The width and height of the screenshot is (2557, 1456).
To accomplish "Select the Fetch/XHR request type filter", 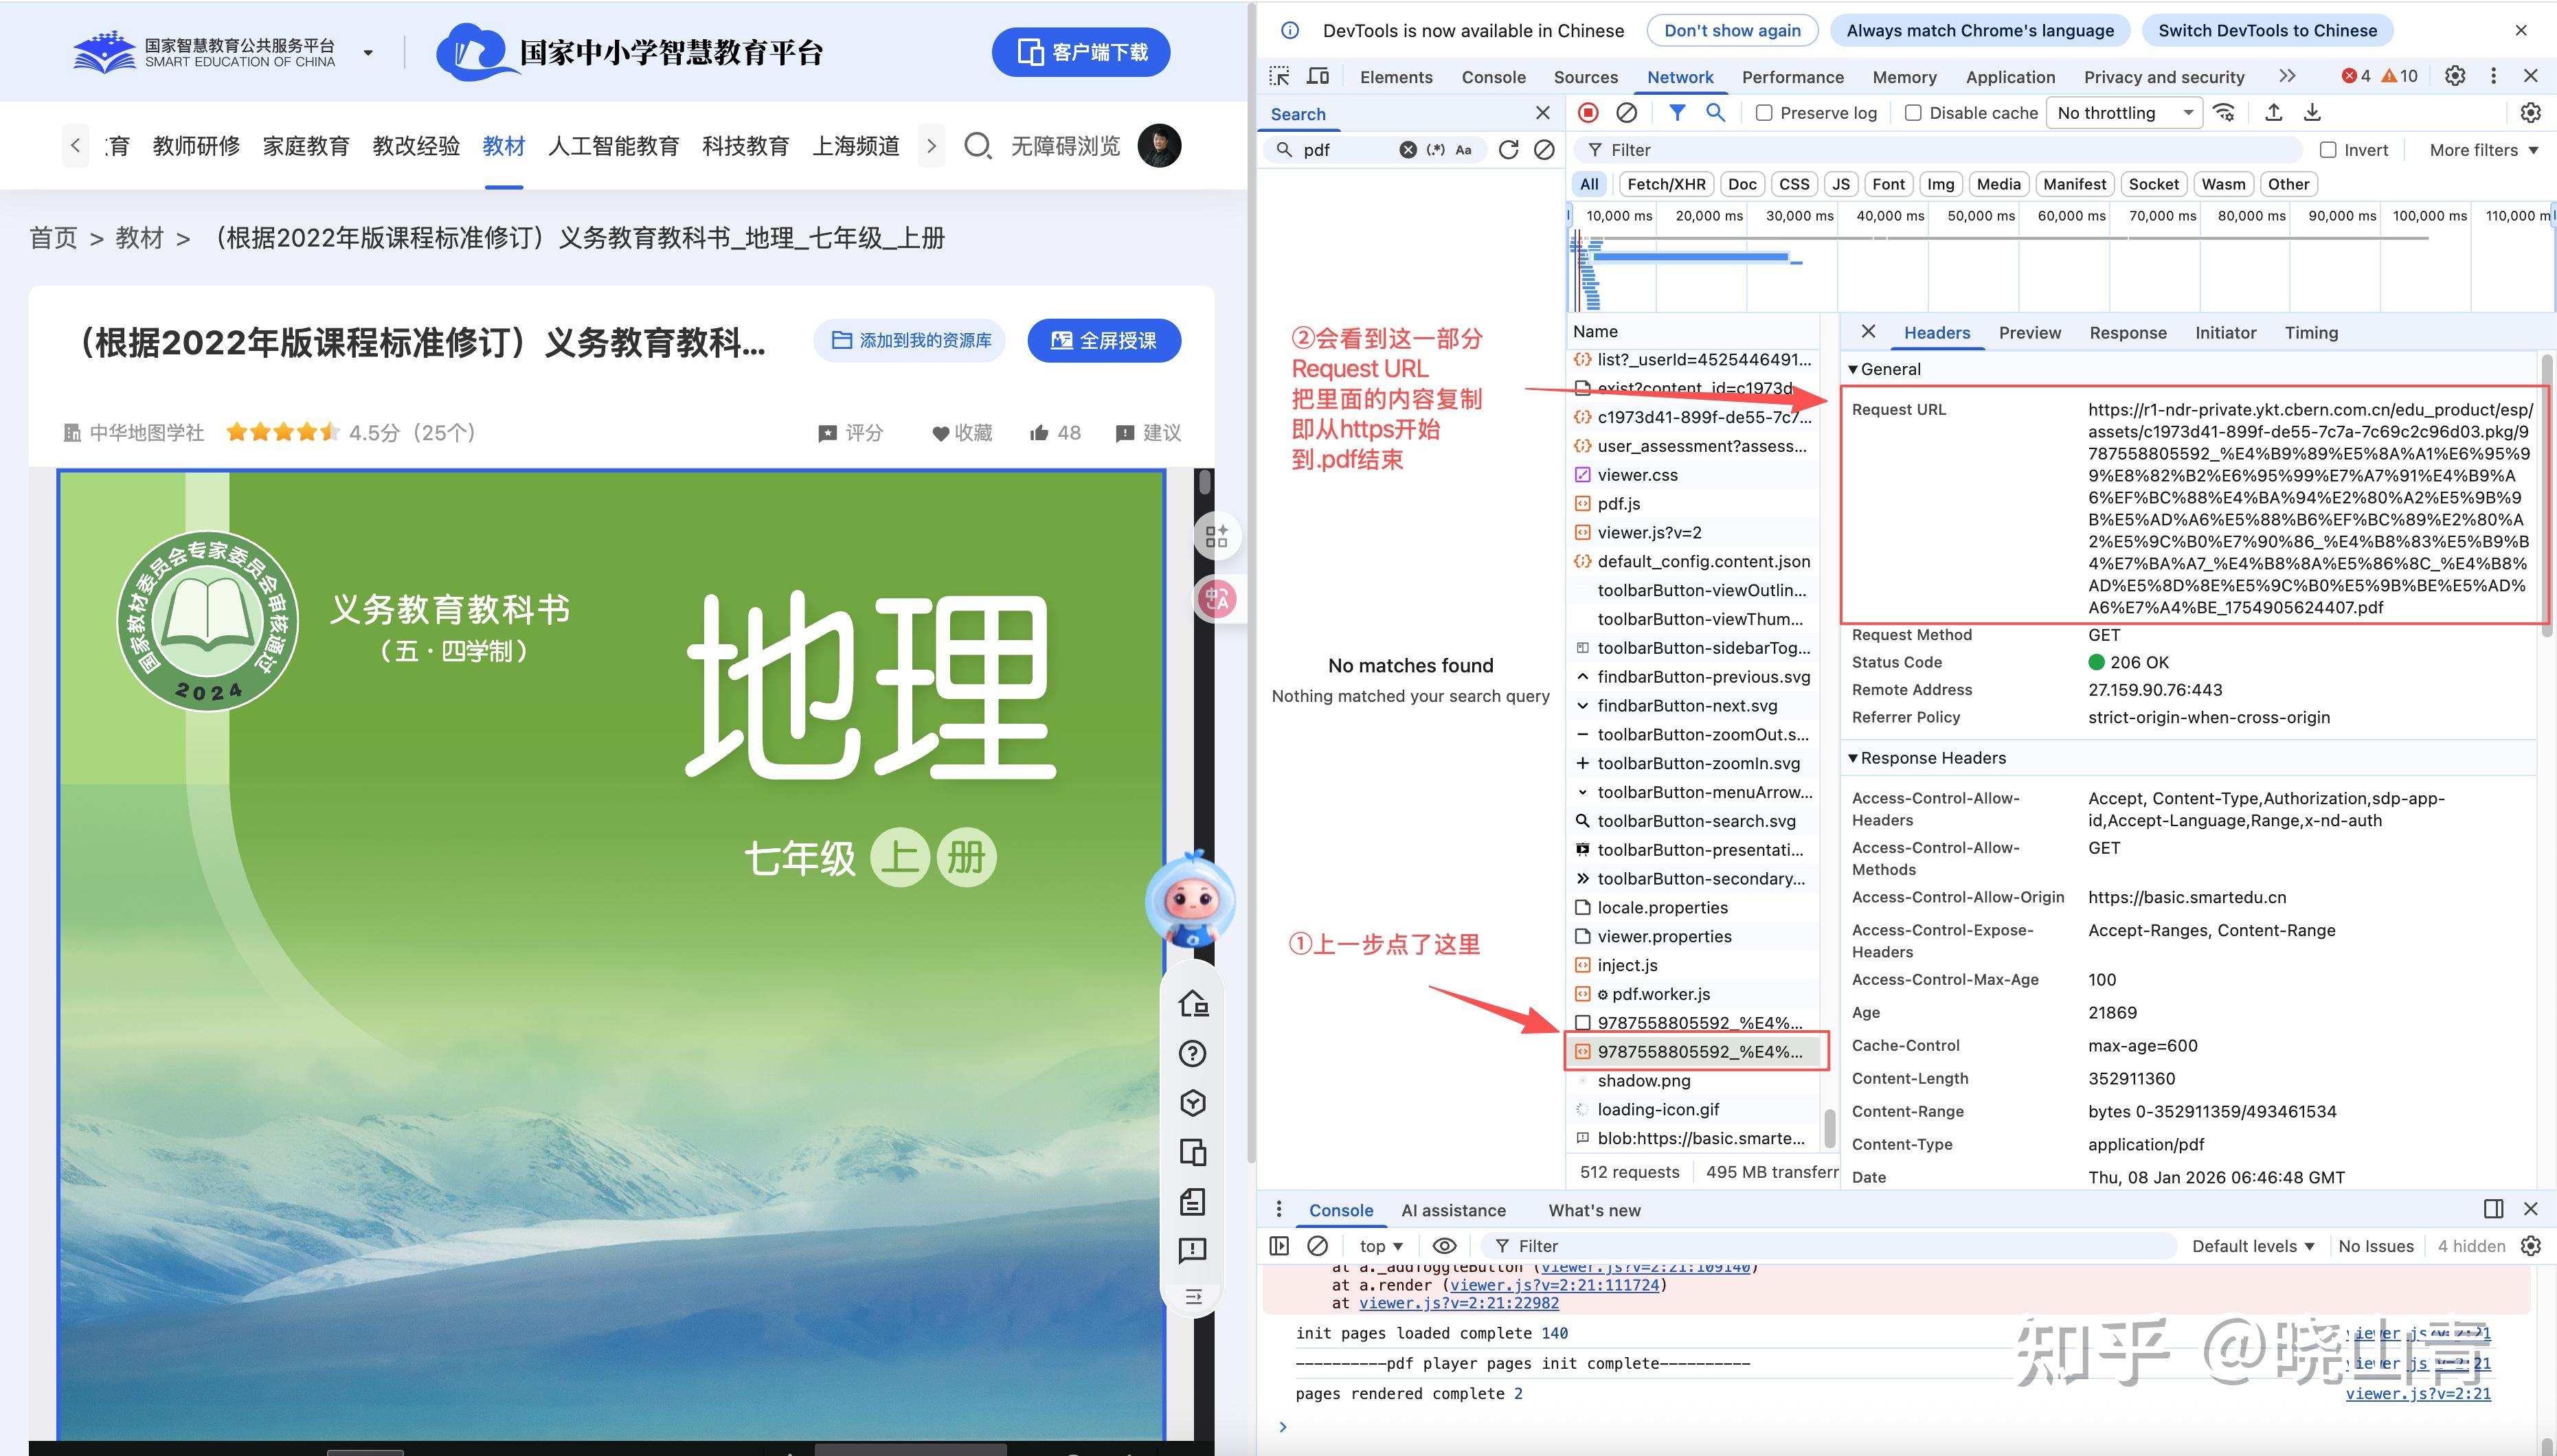I will click(1666, 184).
